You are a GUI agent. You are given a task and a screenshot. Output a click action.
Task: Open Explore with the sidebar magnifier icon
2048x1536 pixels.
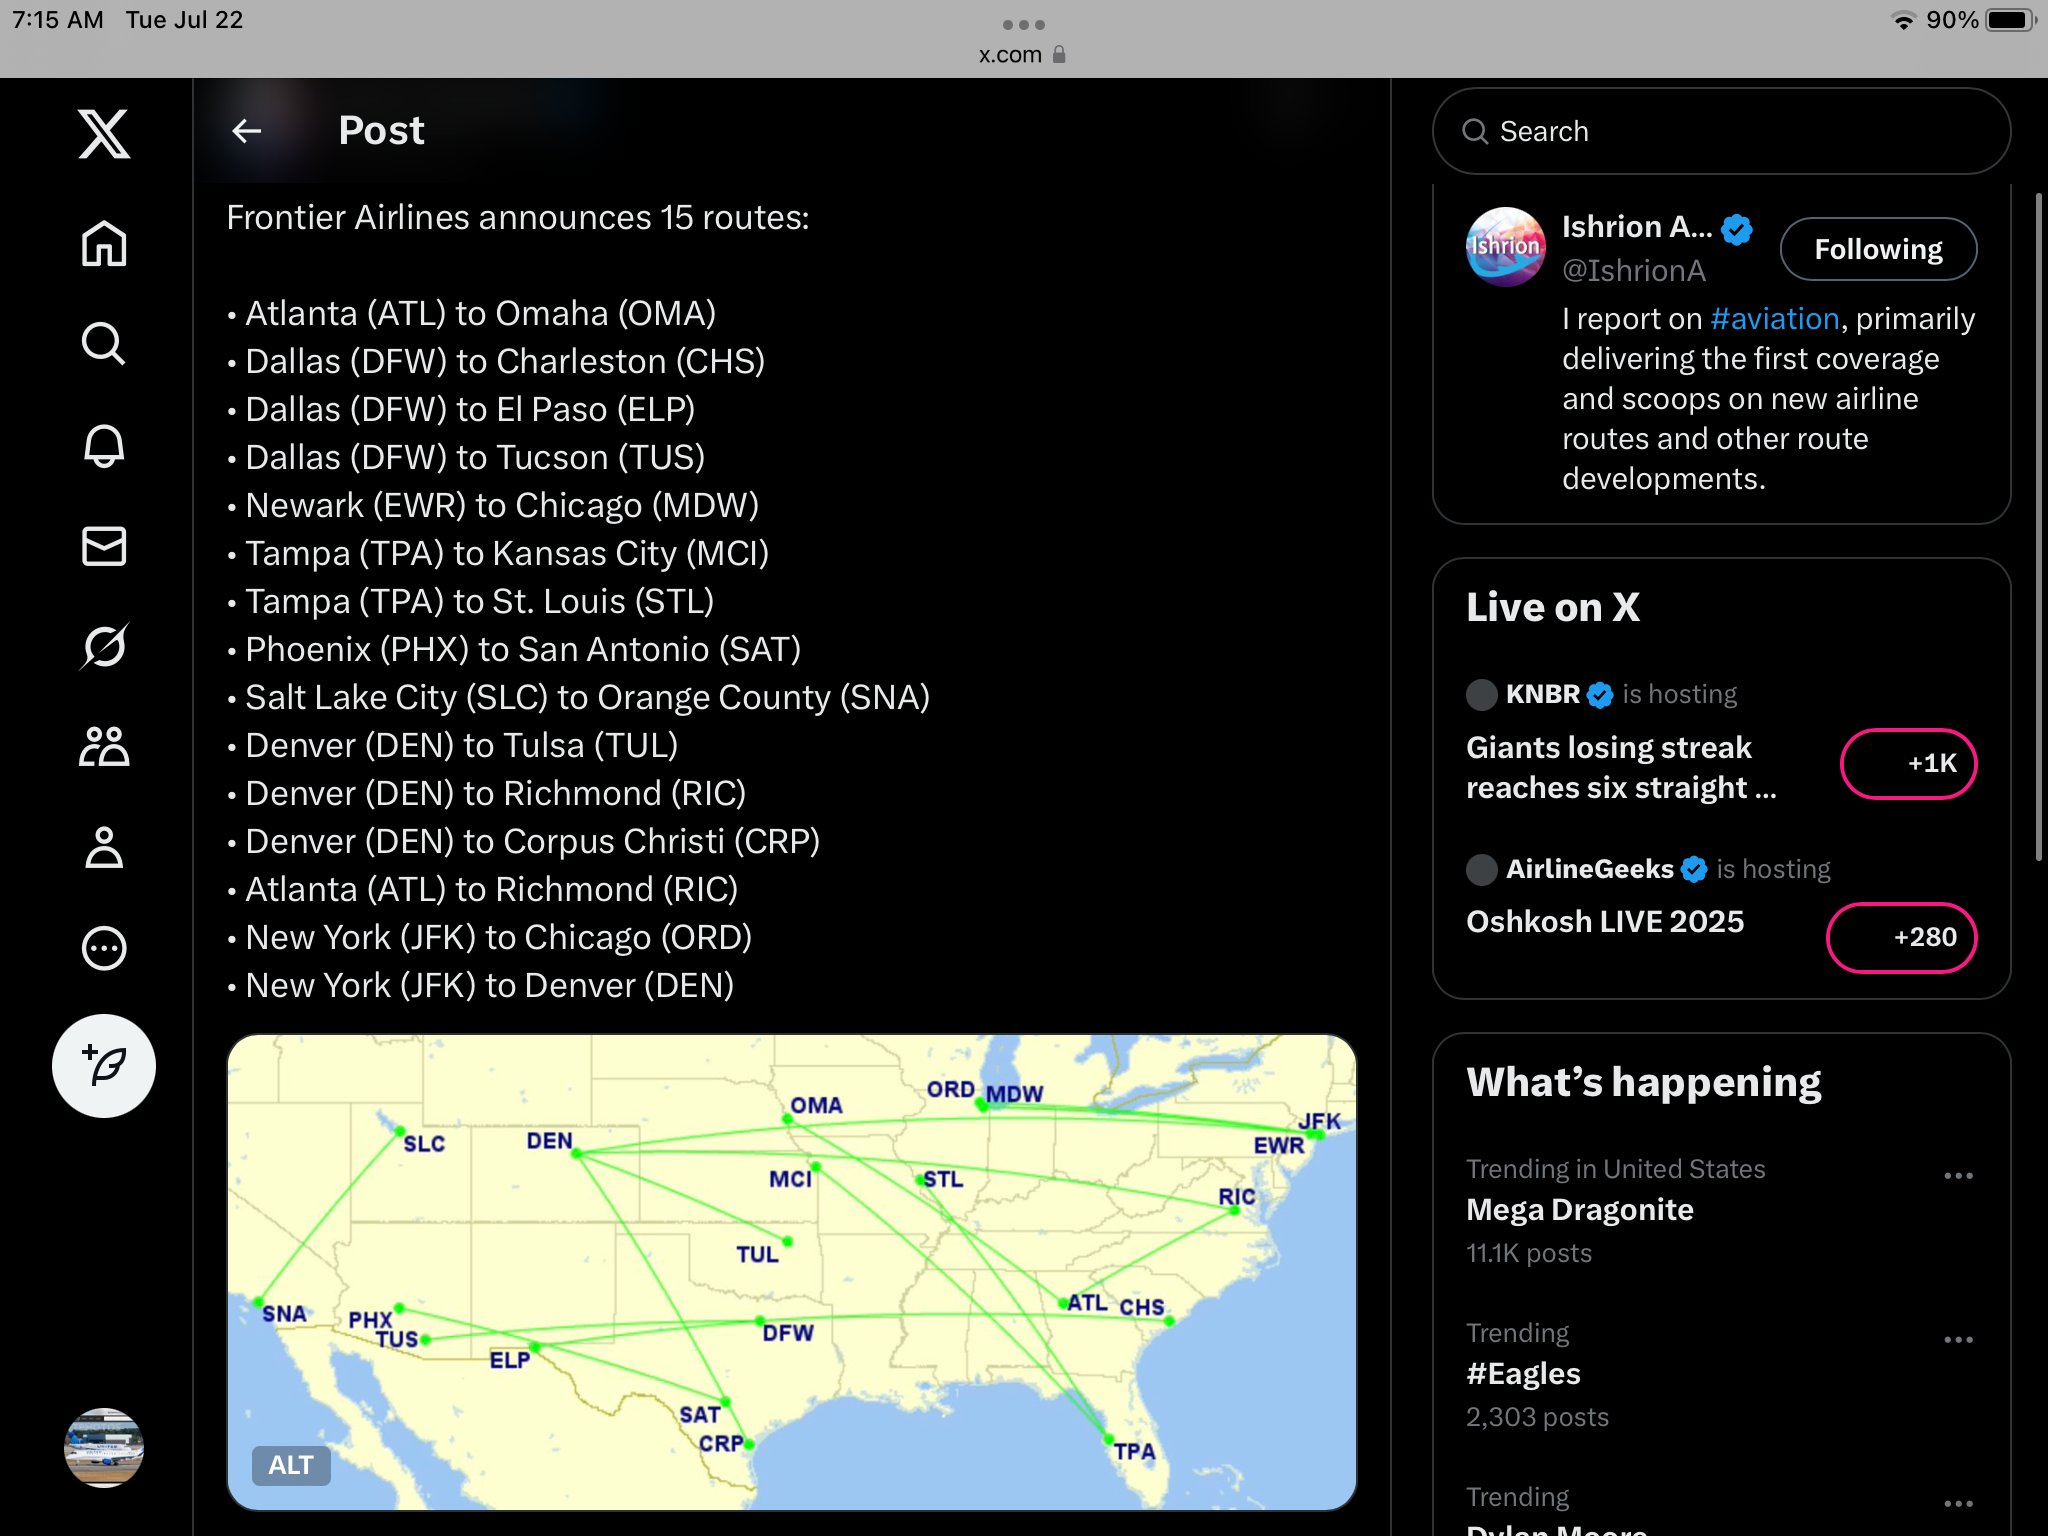pos(104,344)
